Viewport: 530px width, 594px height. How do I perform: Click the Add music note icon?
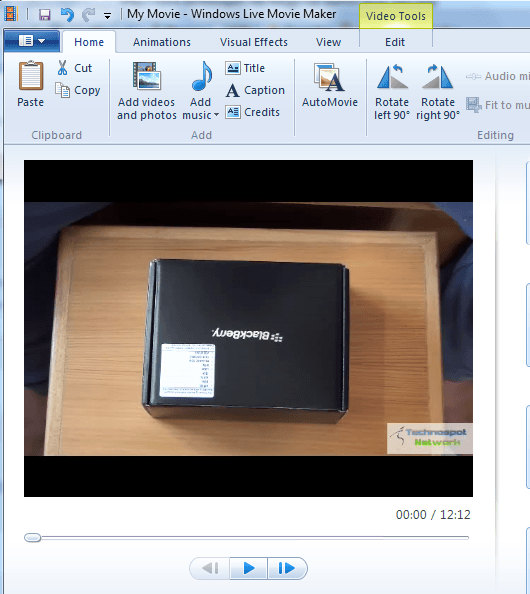pyautogui.click(x=201, y=77)
